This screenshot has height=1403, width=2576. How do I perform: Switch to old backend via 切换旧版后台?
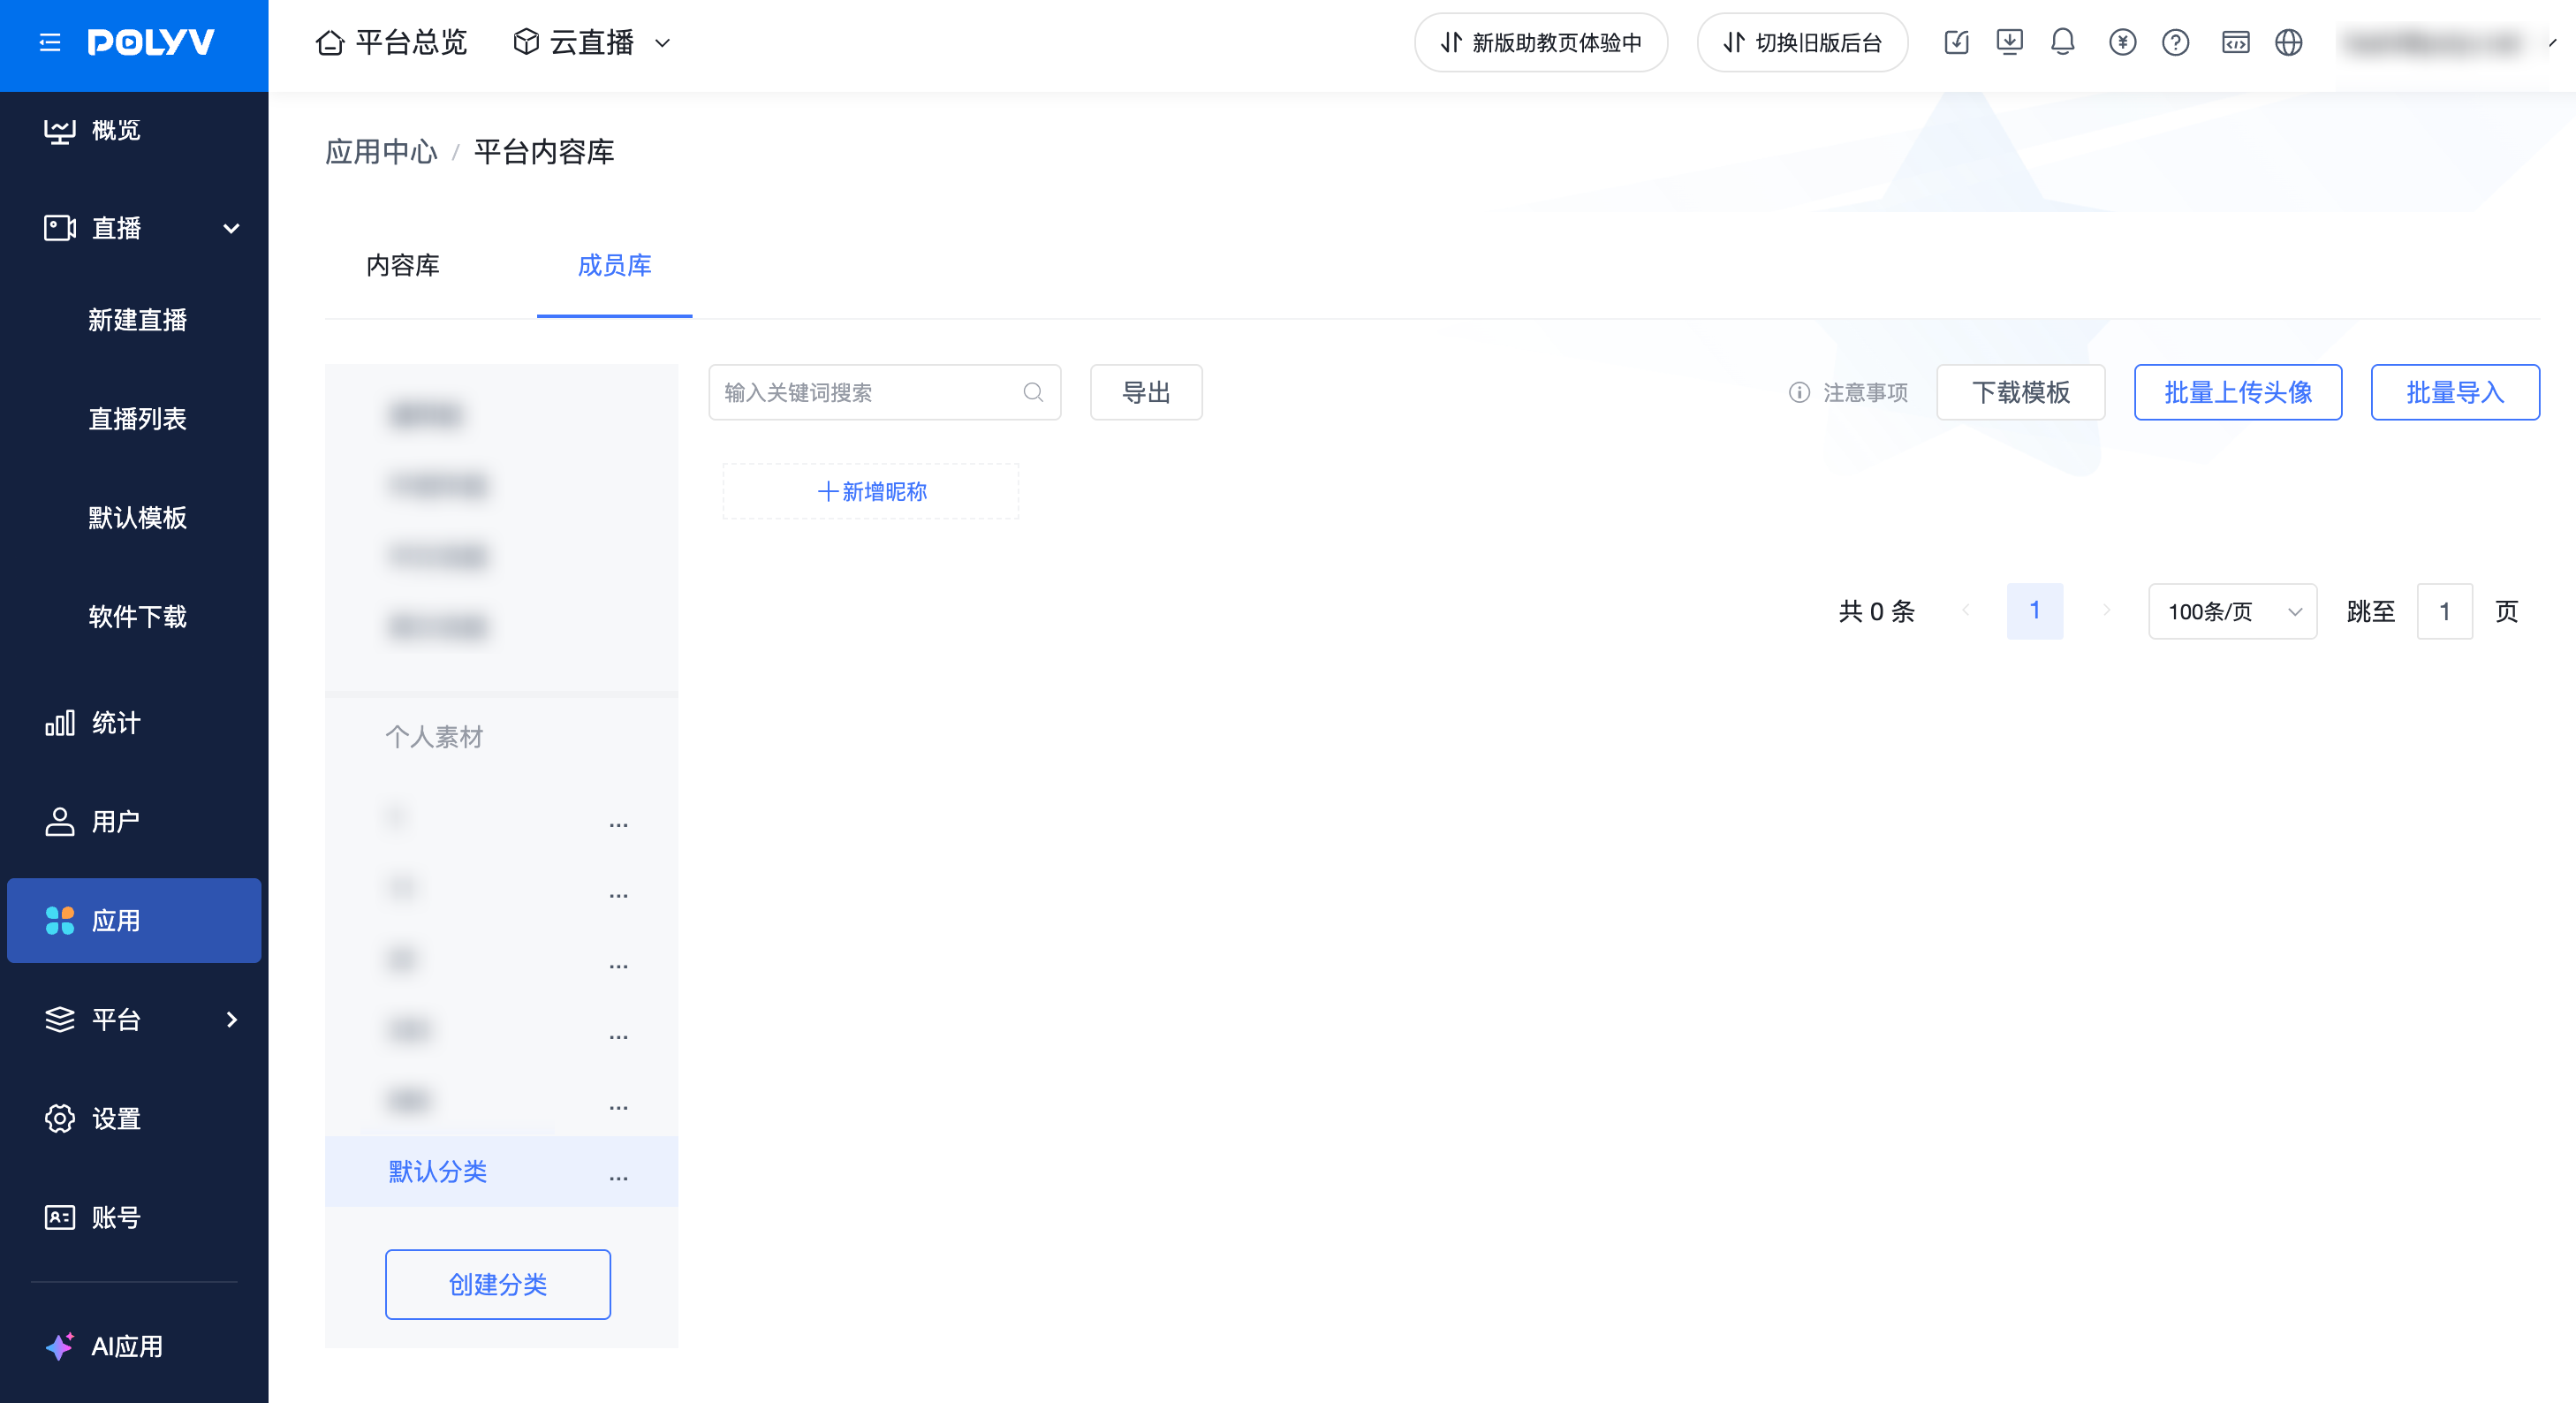[x=1802, y=43]
